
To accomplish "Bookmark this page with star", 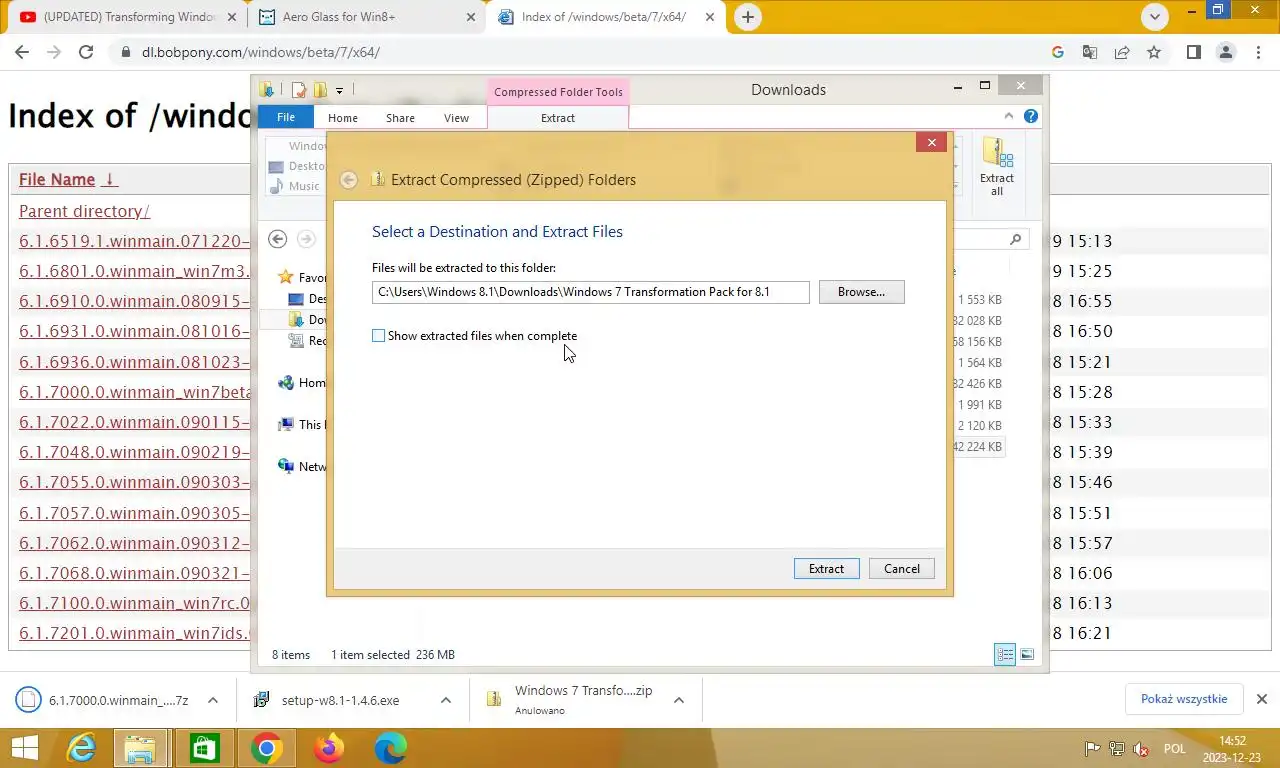I will point(1154,52).
